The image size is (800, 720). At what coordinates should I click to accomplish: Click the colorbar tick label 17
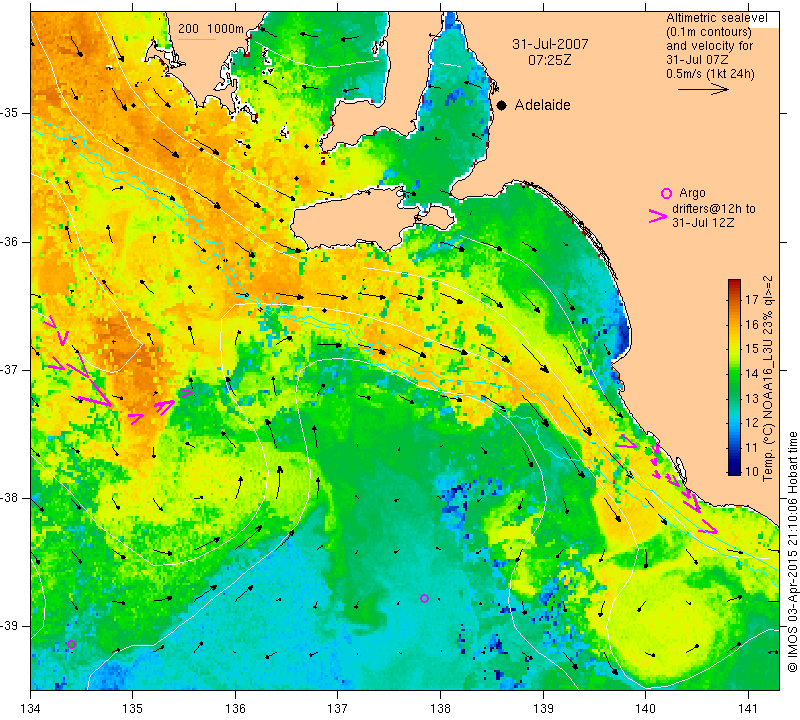pos(752,300)
